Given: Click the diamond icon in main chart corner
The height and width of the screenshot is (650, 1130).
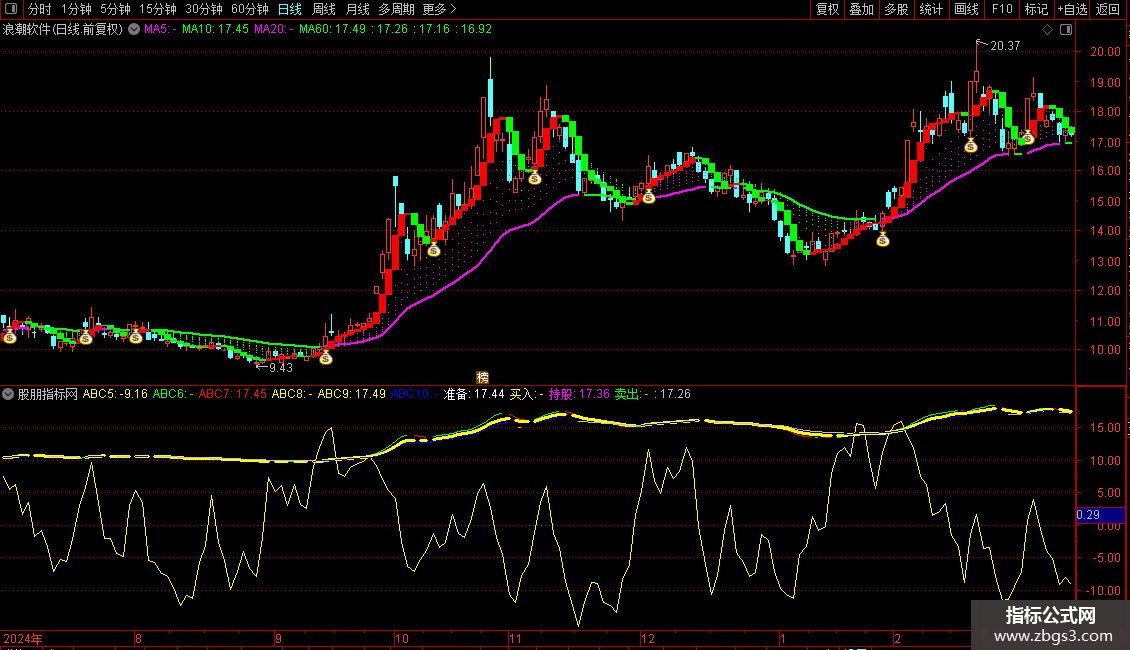Looking at the screenshot, I should point(1048,30).
